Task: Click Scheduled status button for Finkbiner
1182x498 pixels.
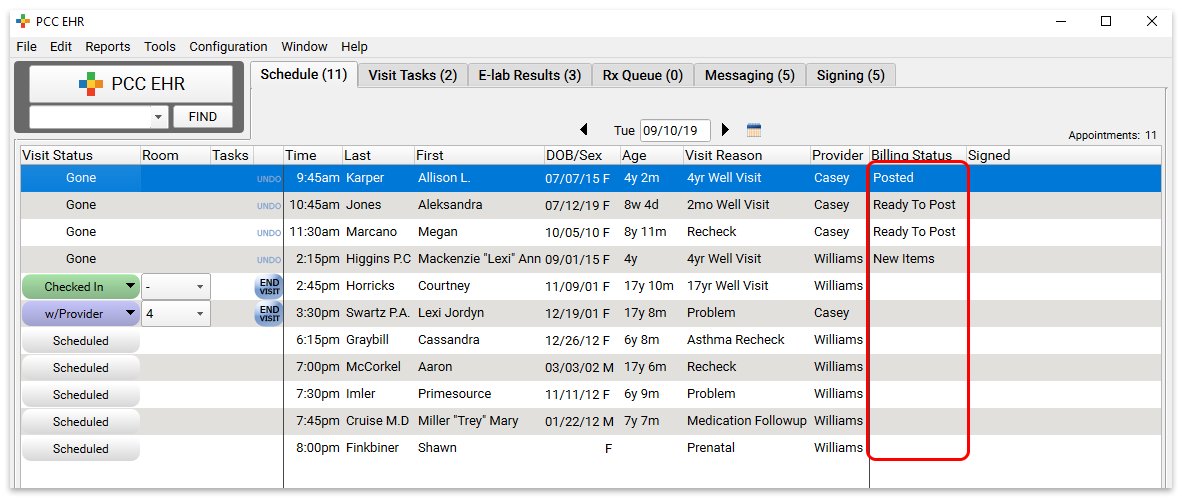Action: tap(81, 449)
